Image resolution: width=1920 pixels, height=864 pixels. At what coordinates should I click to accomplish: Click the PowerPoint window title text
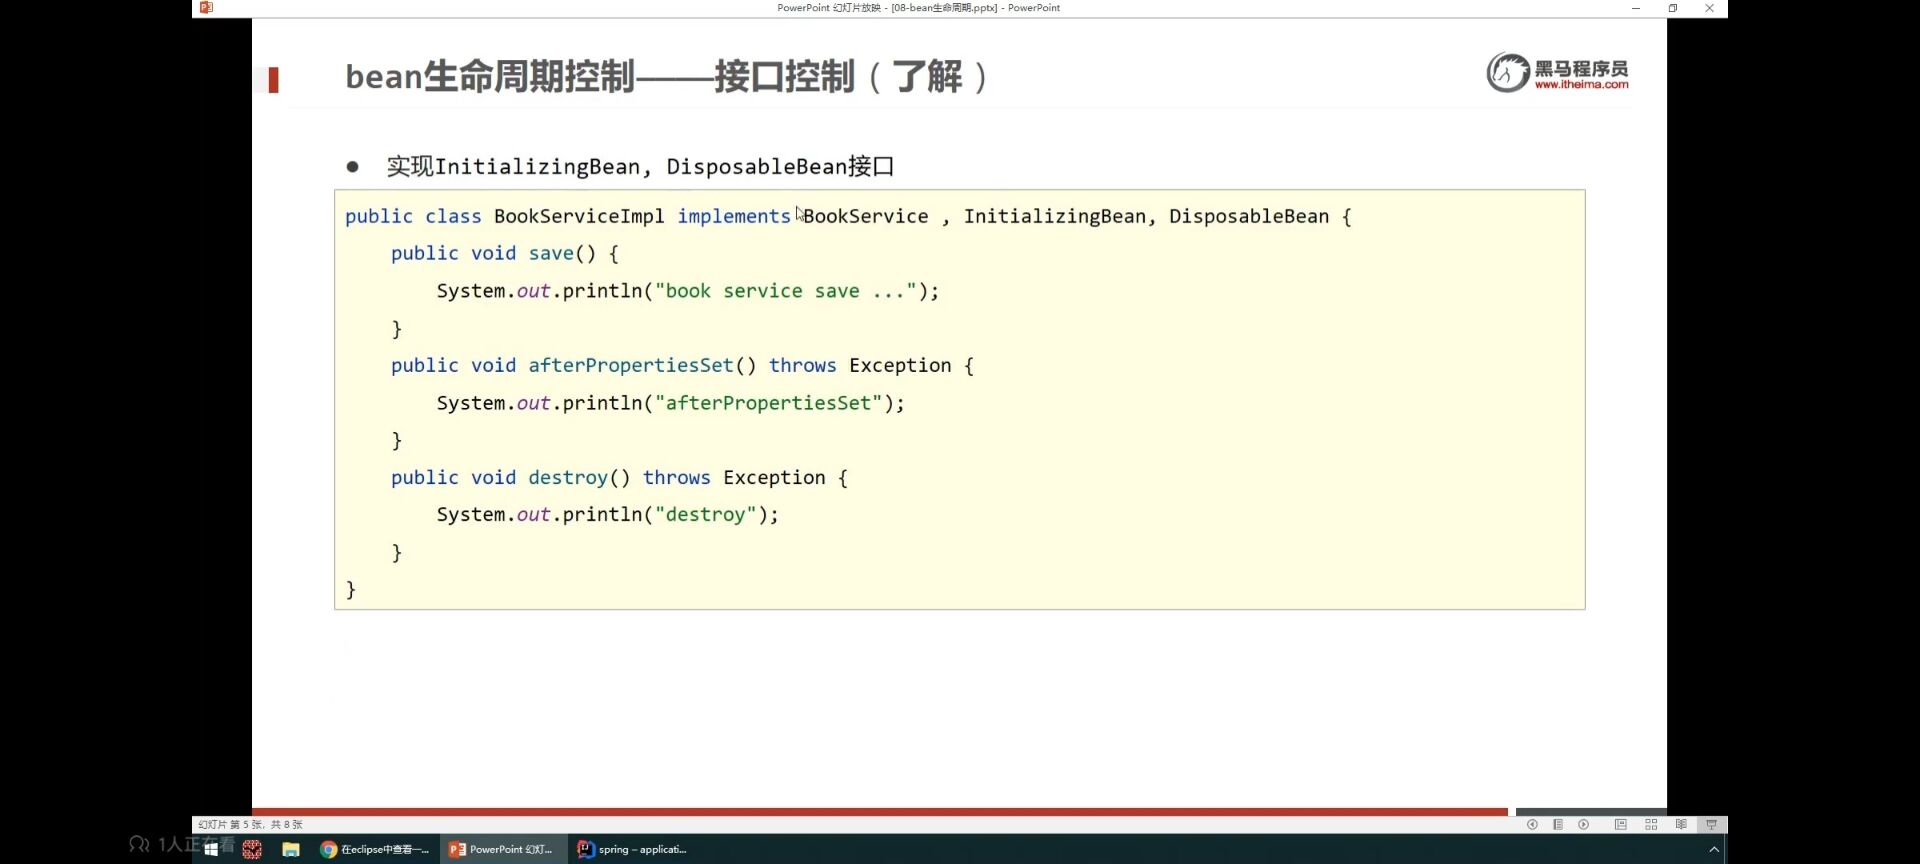click(x=918, y=8)
